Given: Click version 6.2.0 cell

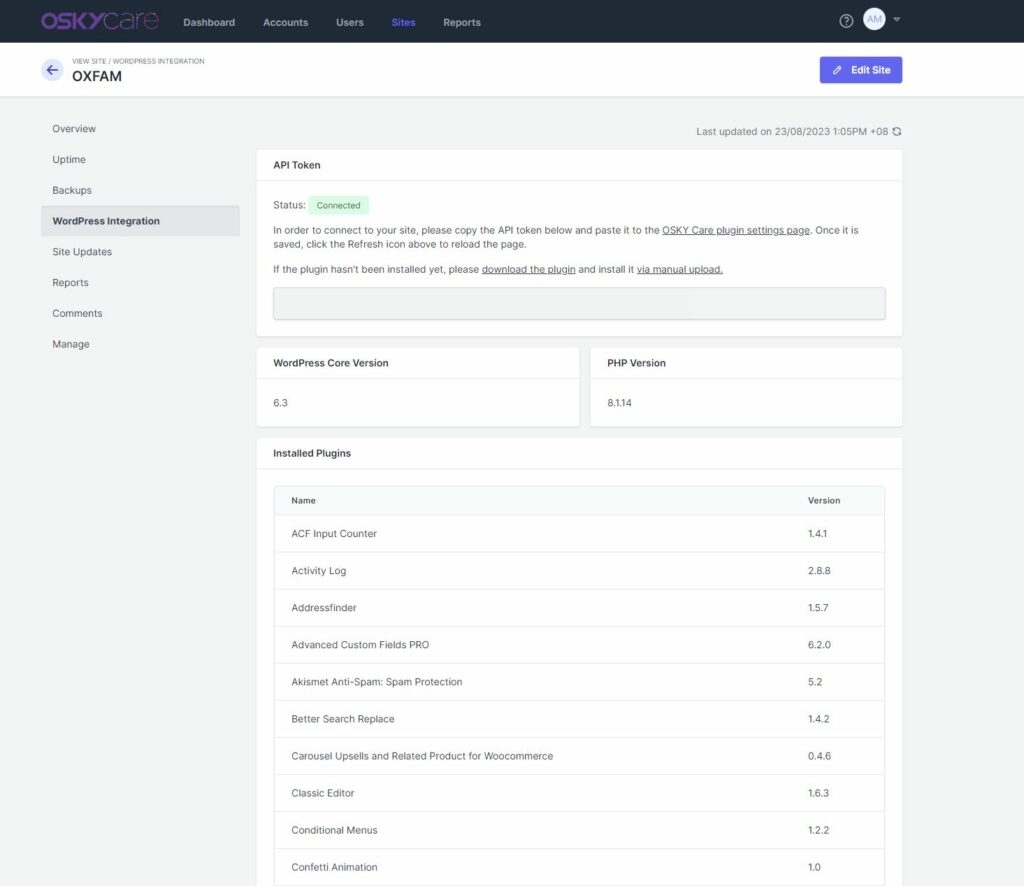Looking at the screenshot, I should [x=819, y=644].
